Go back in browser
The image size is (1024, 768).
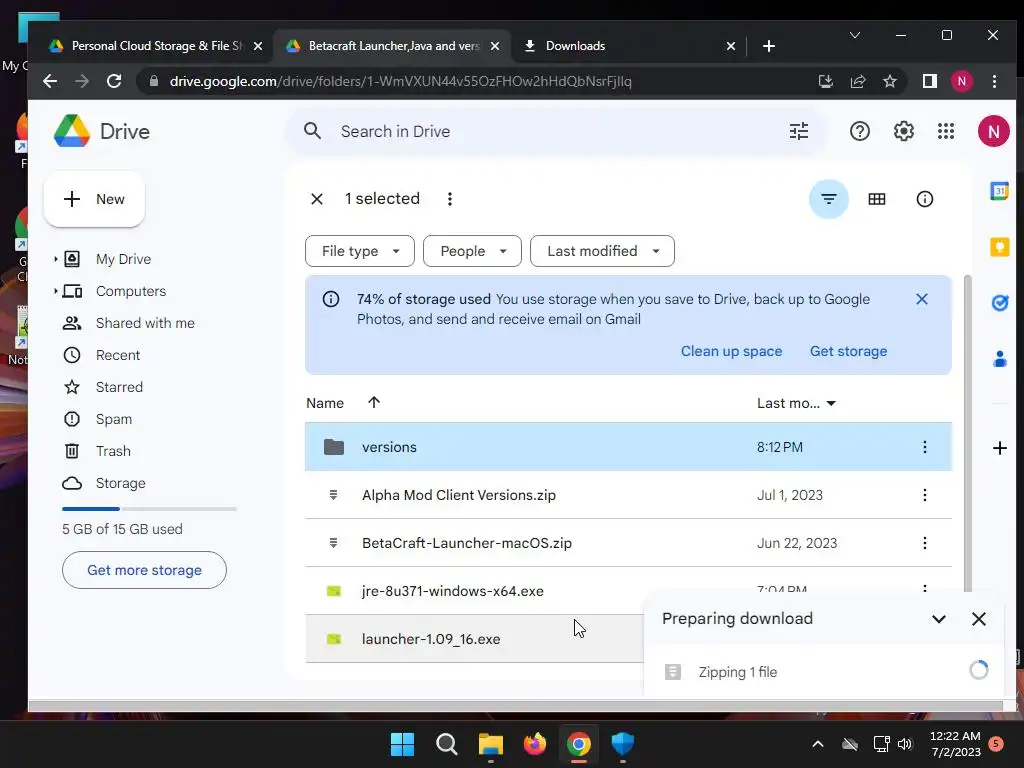[50, 82]
